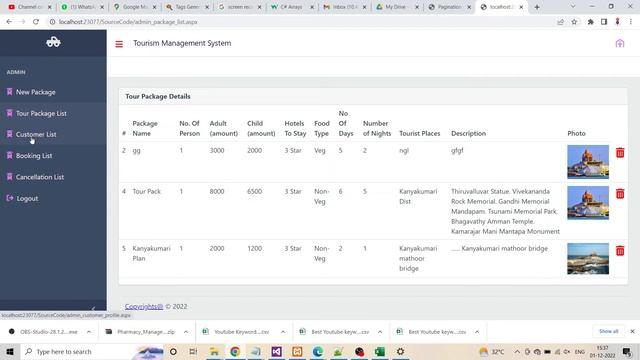640x360 pixels.
Task: Delete the 'Tour Pack' package row
Action: coord(620,193)
